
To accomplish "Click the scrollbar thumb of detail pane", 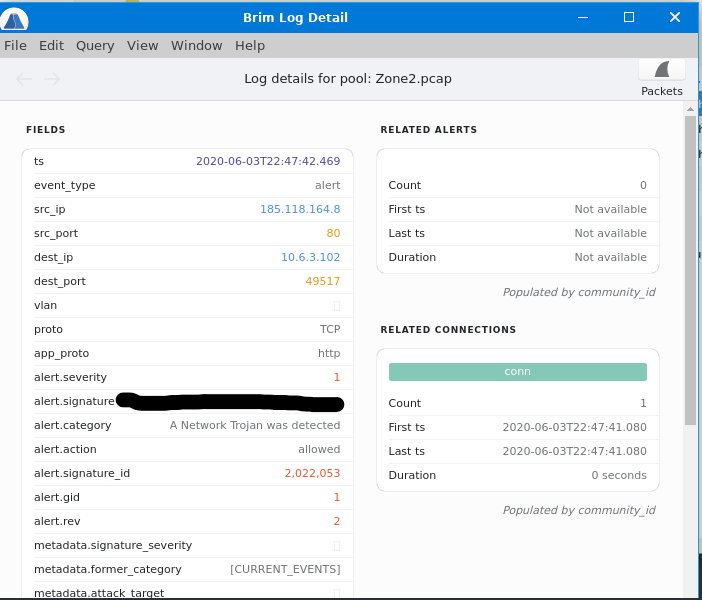I will click(x=690, y=270).
